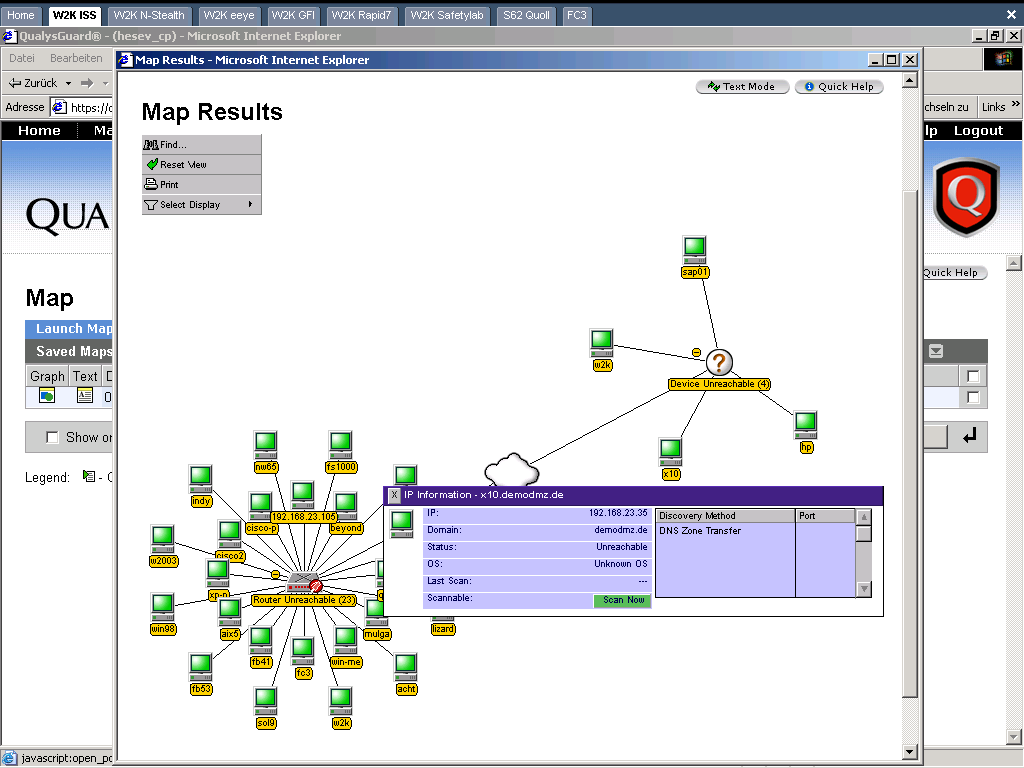Click the Home link in QualysGuard nav
Screen dimensions: 1024x768
click(x=39, y=131)
